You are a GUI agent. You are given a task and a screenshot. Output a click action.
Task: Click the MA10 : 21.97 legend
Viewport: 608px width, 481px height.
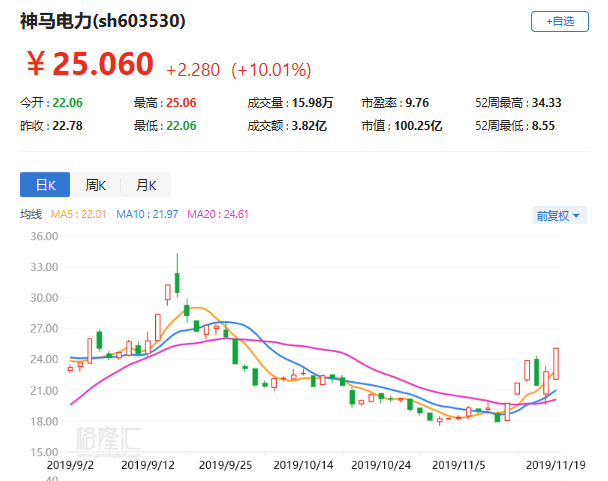(x=147, y=214)
